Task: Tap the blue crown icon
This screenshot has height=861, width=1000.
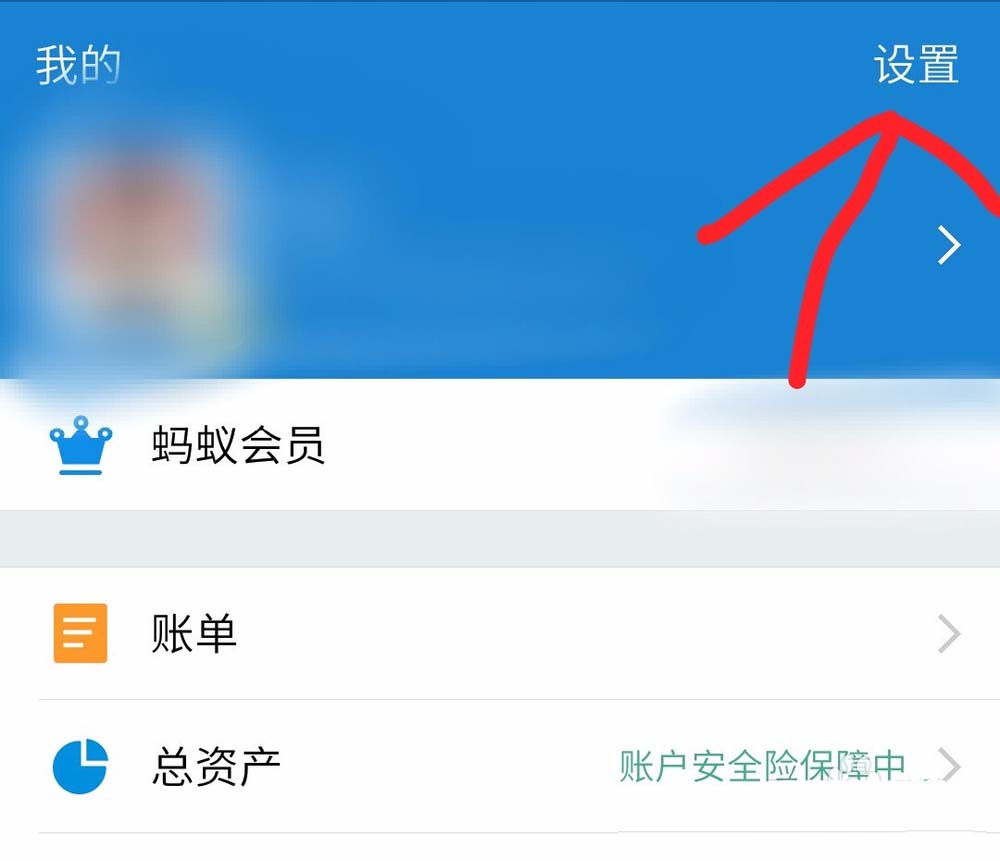Action: (81, 445)
